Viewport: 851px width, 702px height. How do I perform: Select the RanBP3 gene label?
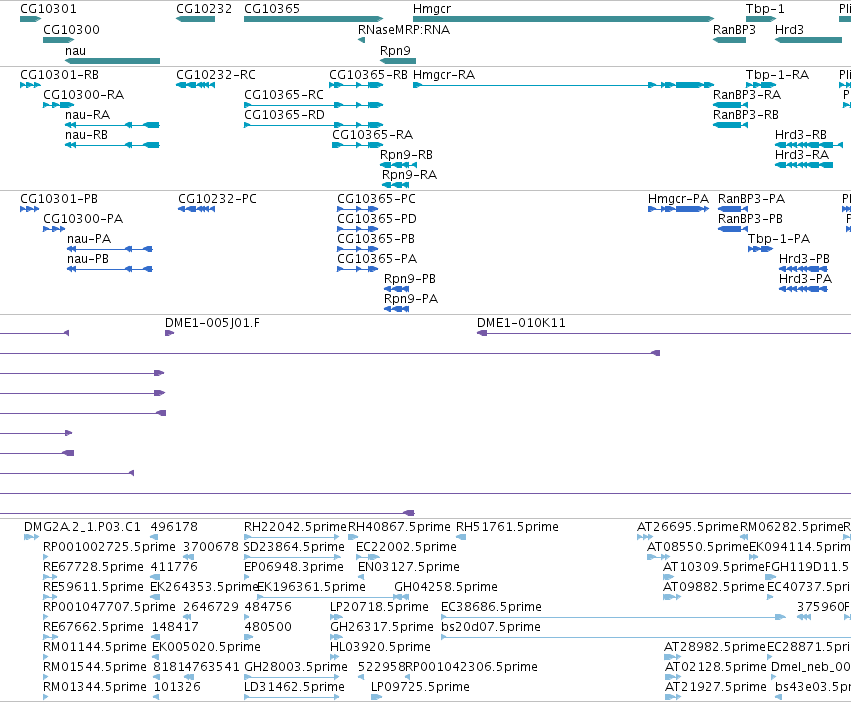click(734, 30)
